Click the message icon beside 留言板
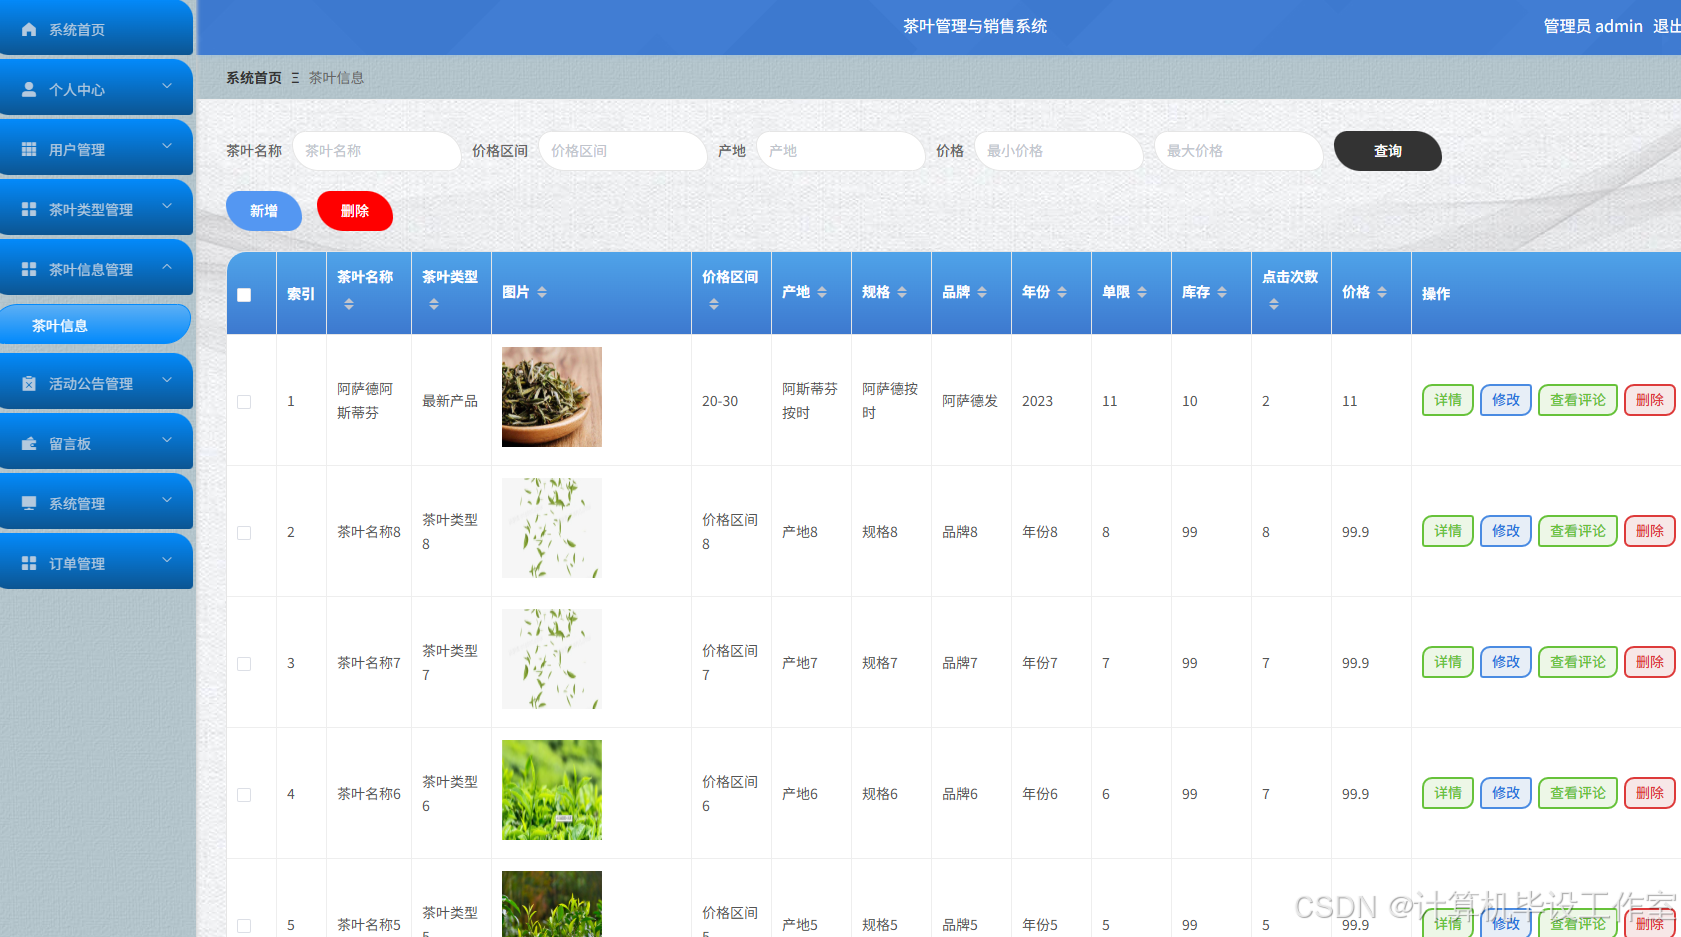This screenshot has height=937, width=1681. point(29,444)
